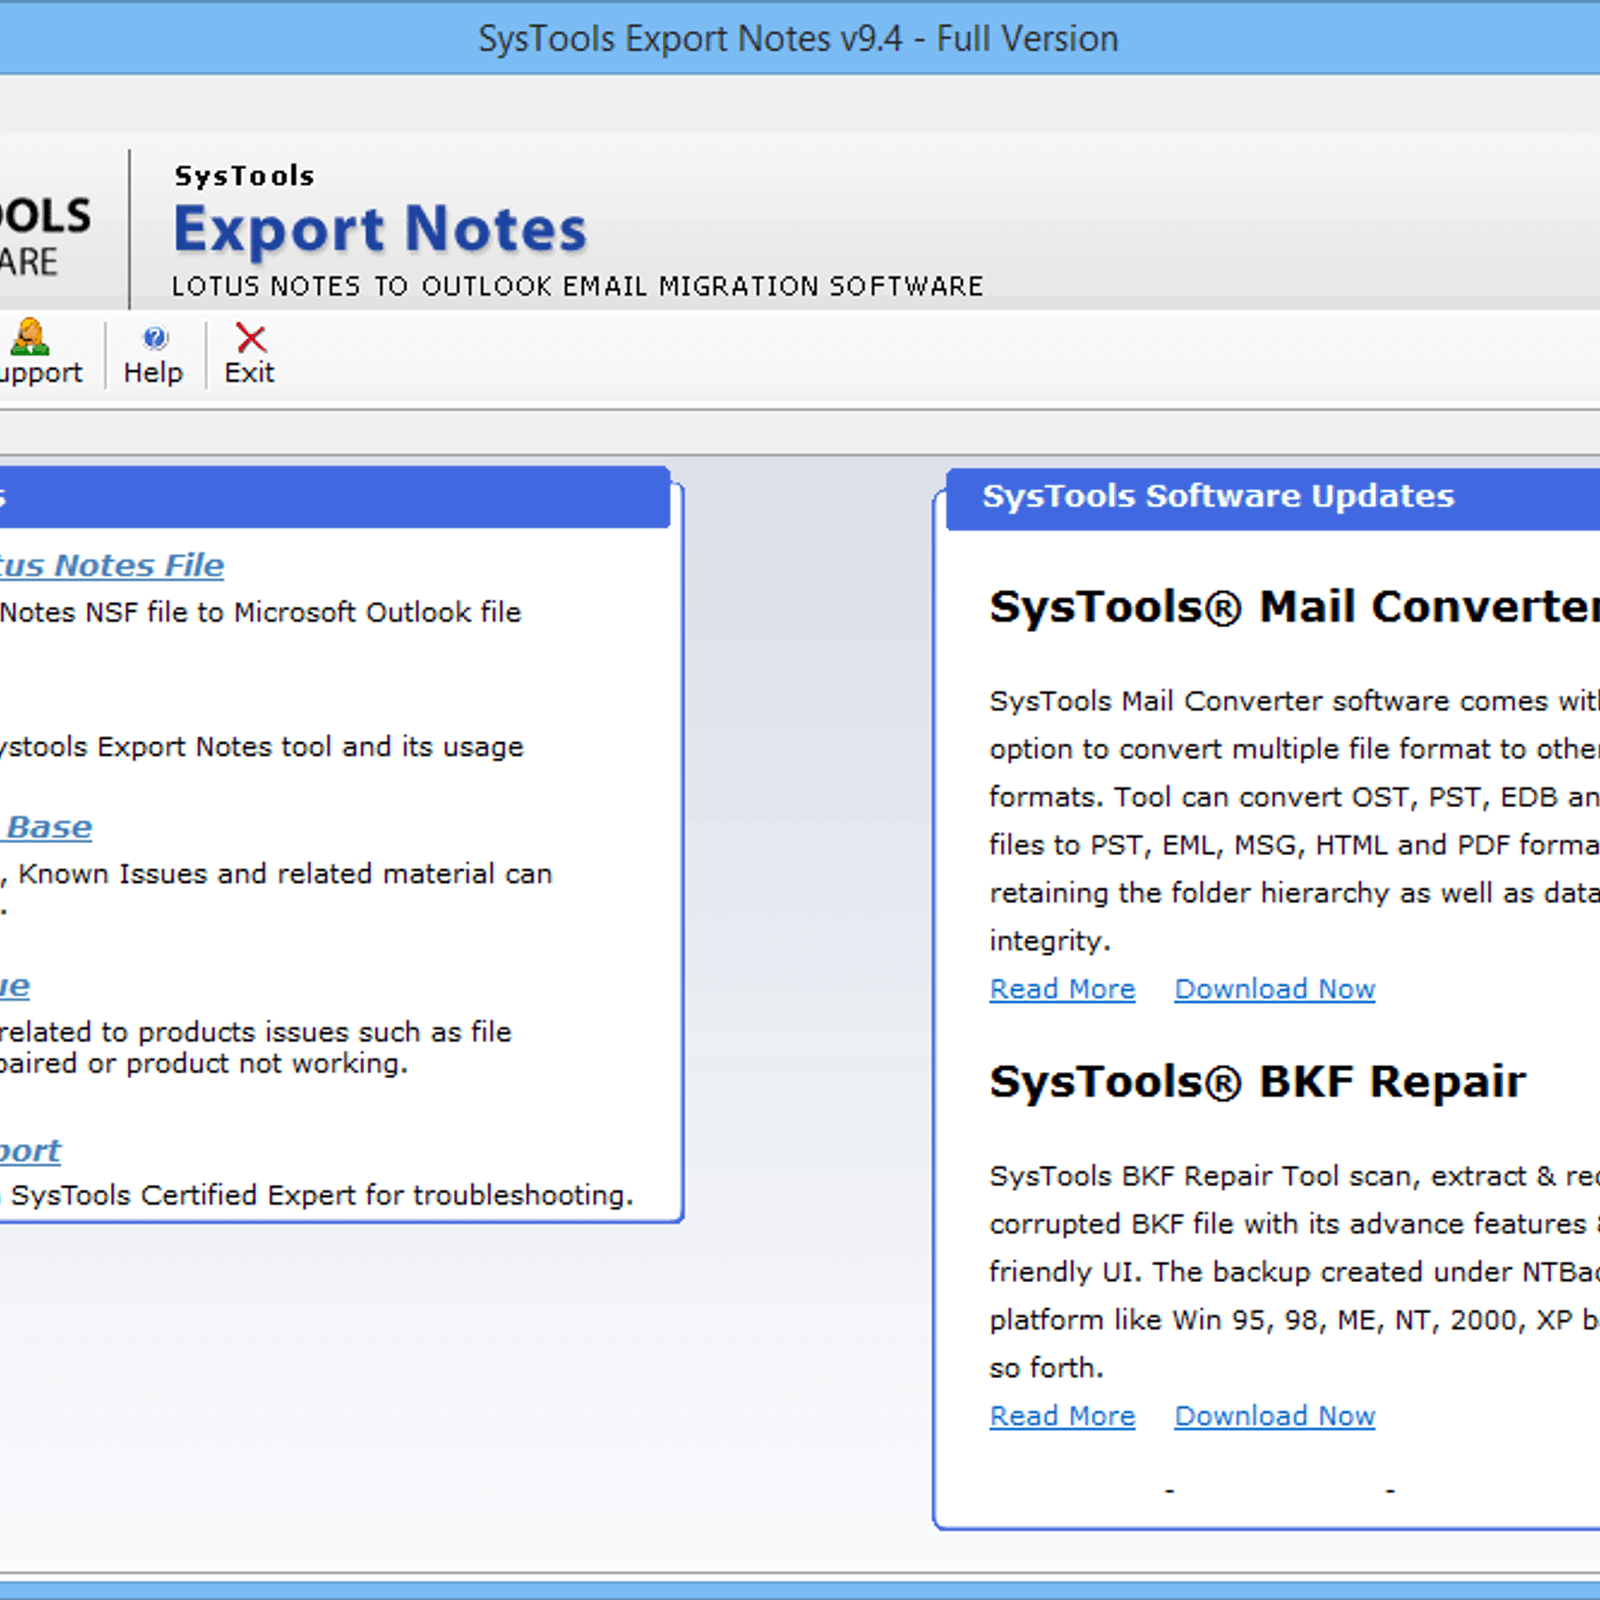Screen dimensions: 1600x1600
Task: Open the Lotus Notes File link
Action: tap(112, 565)
